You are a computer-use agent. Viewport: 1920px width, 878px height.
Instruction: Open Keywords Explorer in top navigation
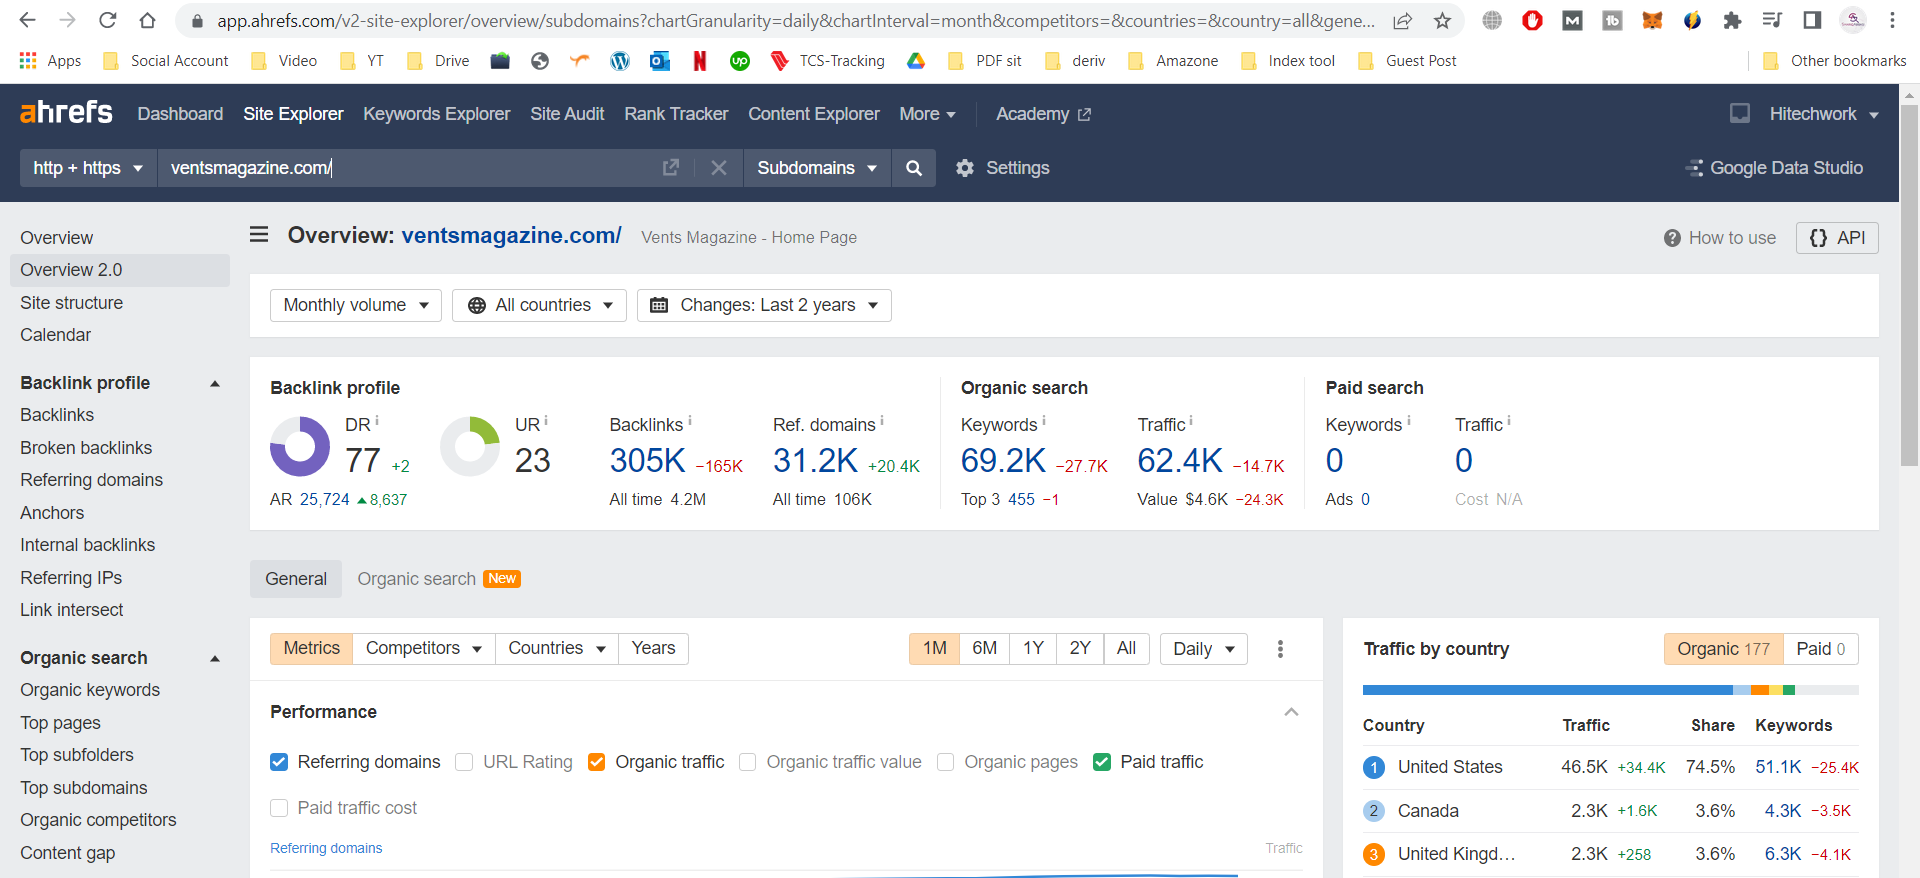tap(436, 114)
